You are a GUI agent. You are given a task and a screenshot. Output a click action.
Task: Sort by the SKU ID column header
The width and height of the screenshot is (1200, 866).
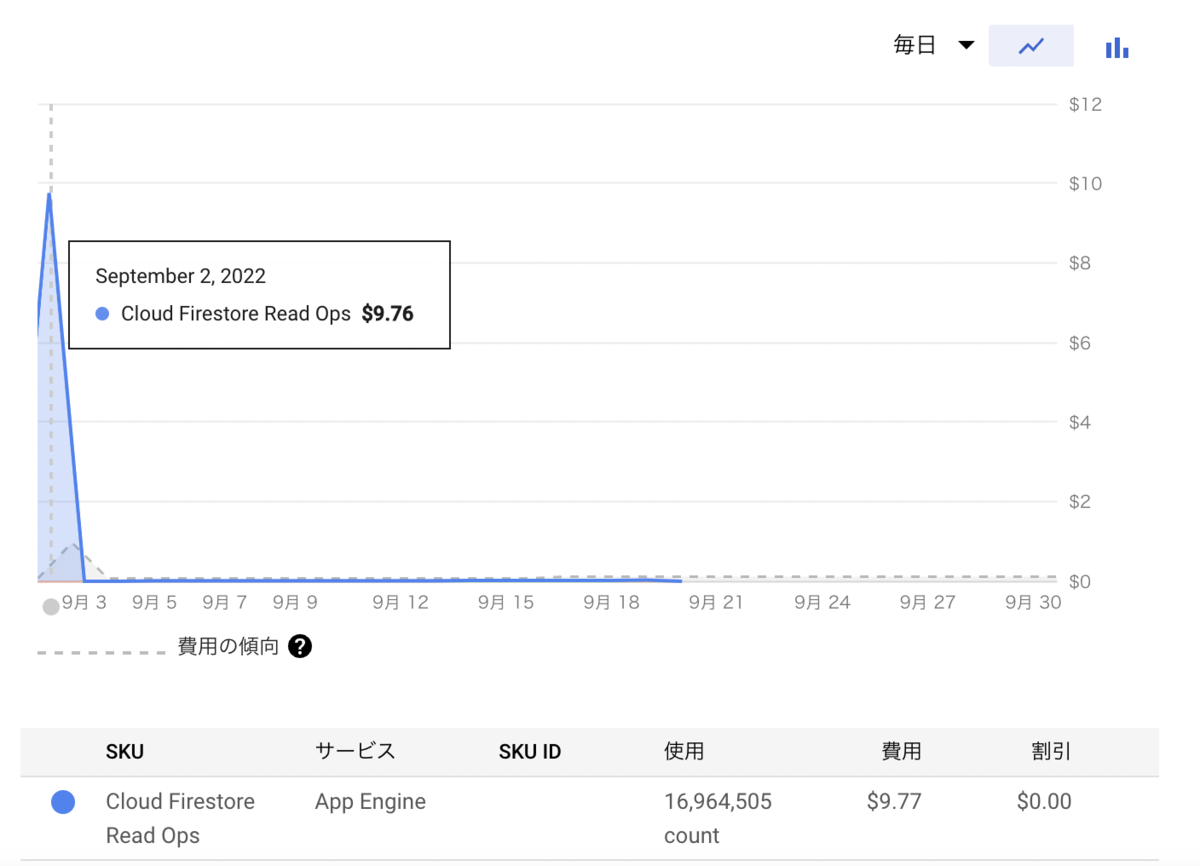(530, 751)
